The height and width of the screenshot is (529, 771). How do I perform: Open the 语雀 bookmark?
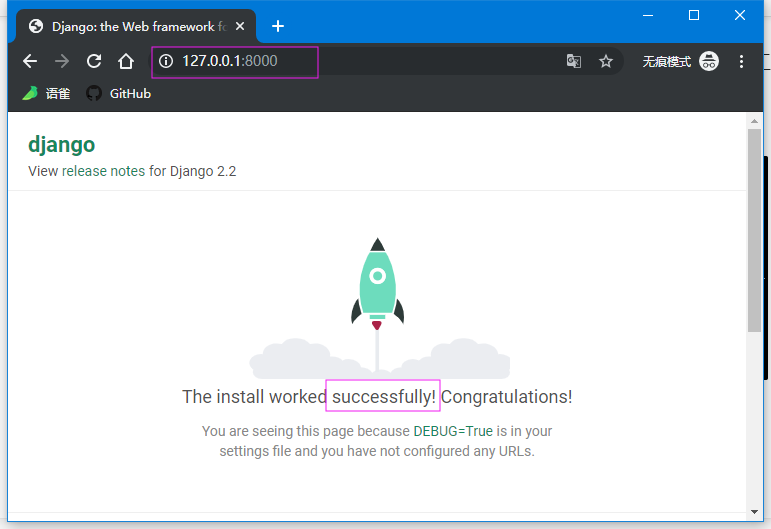coord(47,93)
